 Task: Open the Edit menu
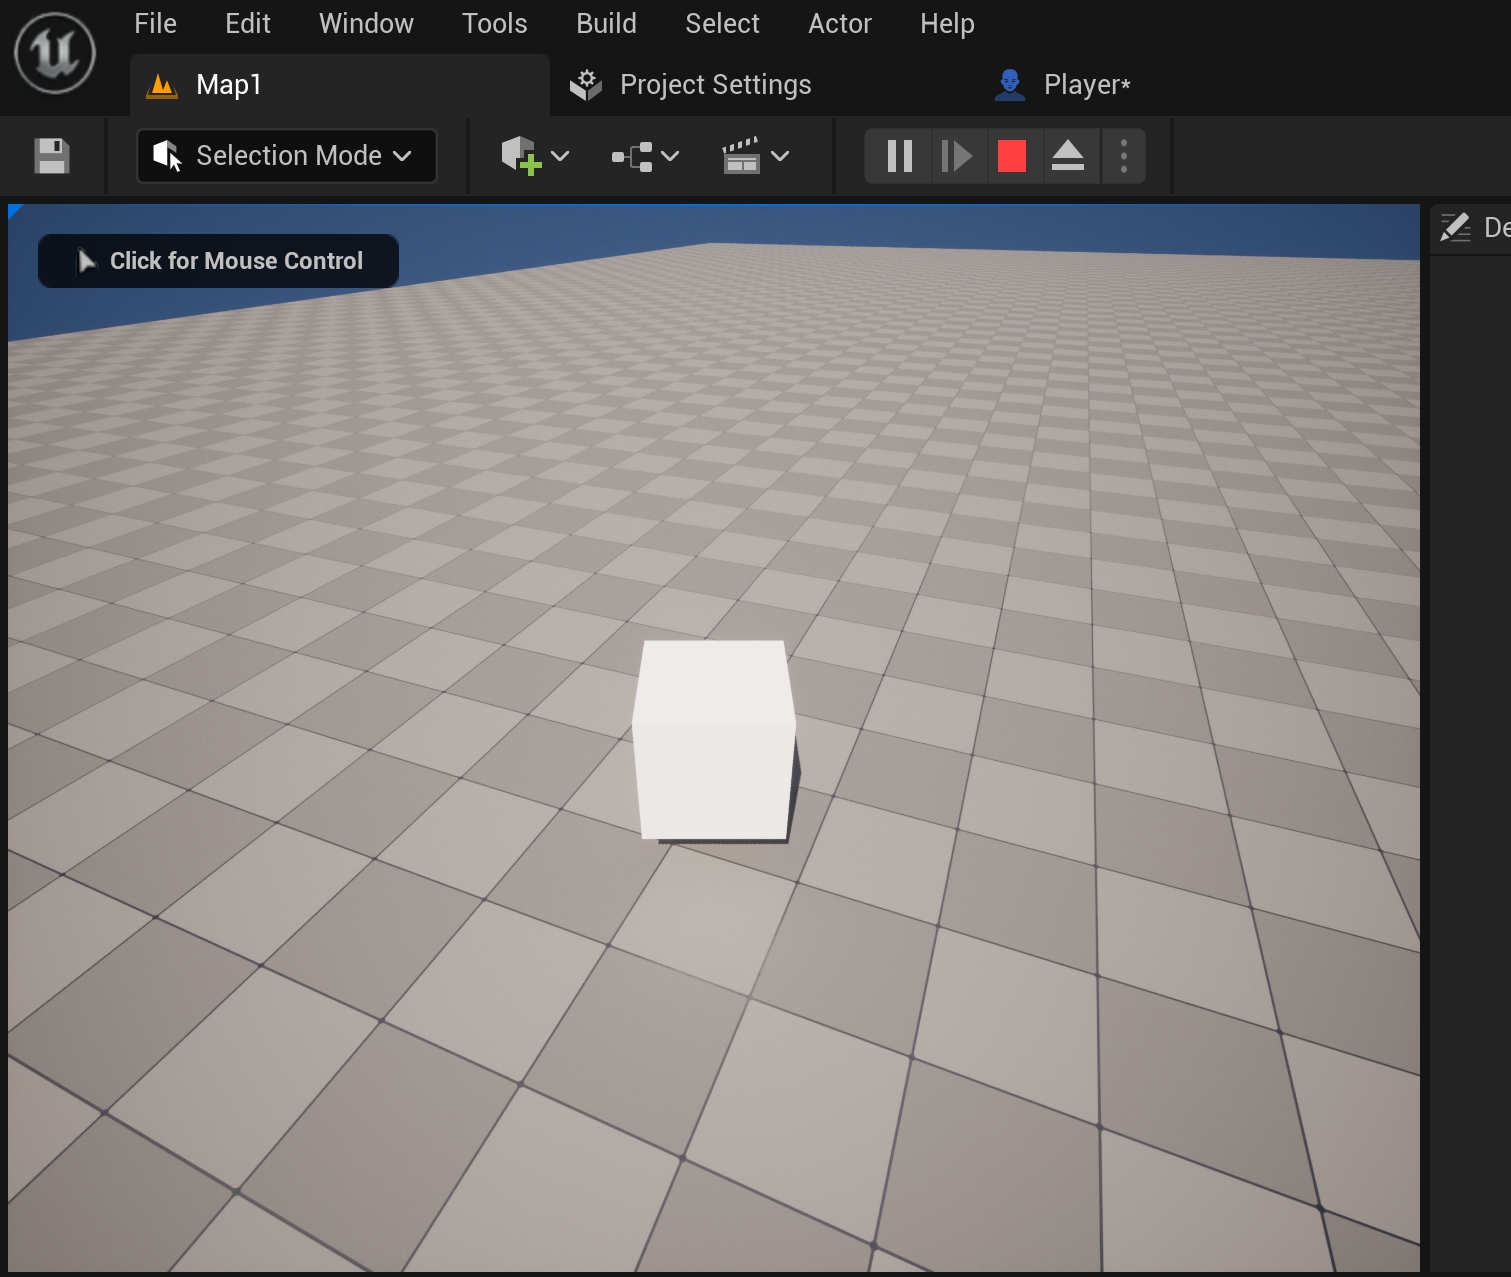tap(247, 23)
